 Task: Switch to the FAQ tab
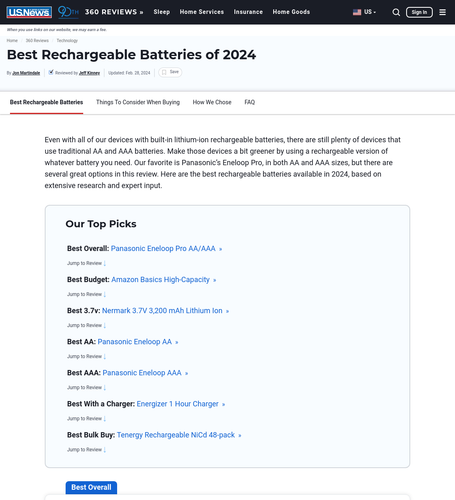click(x=250, y=102)
